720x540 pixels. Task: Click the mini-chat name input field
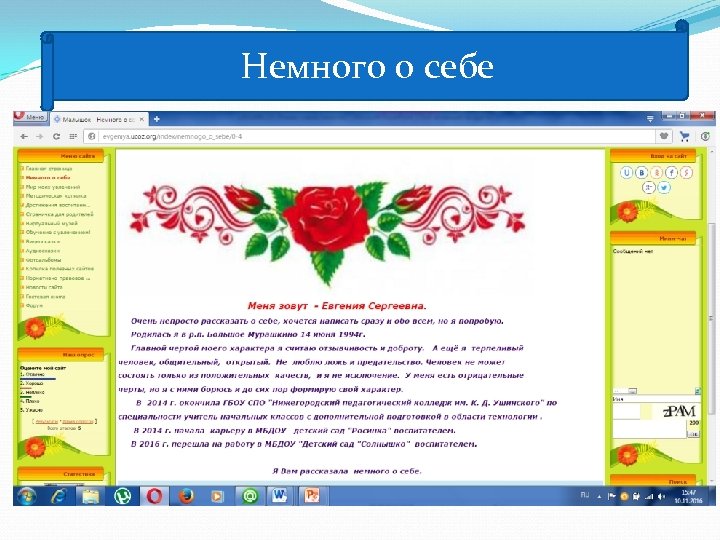656,399
